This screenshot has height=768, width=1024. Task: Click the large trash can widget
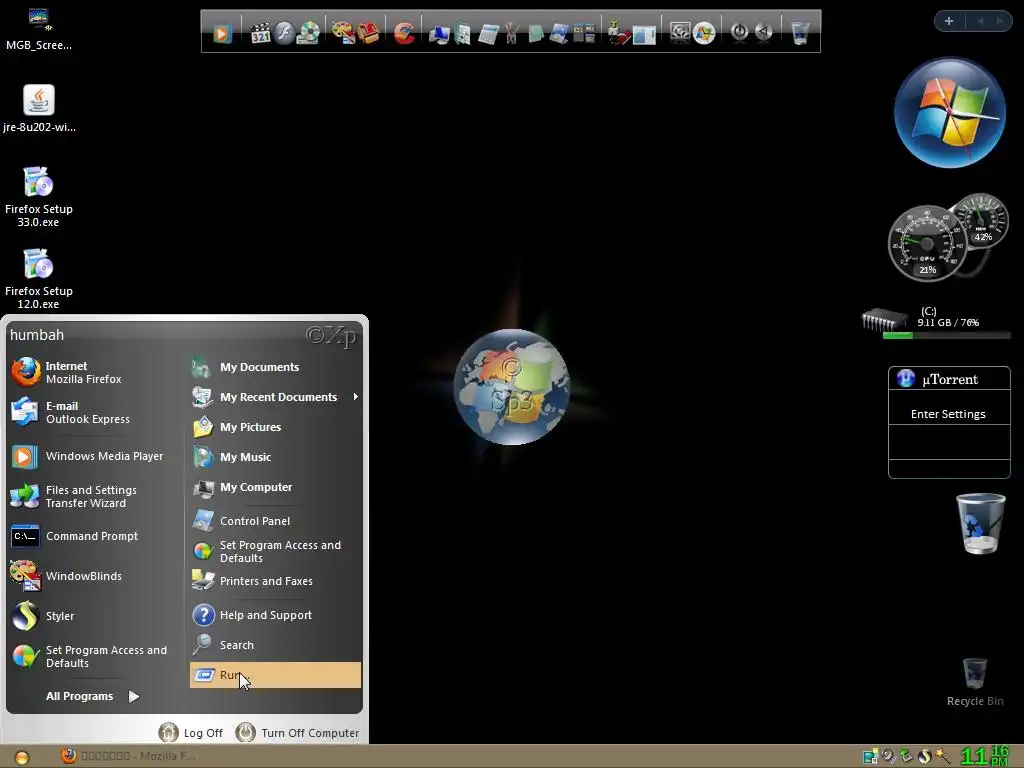[x=981, y=524]
